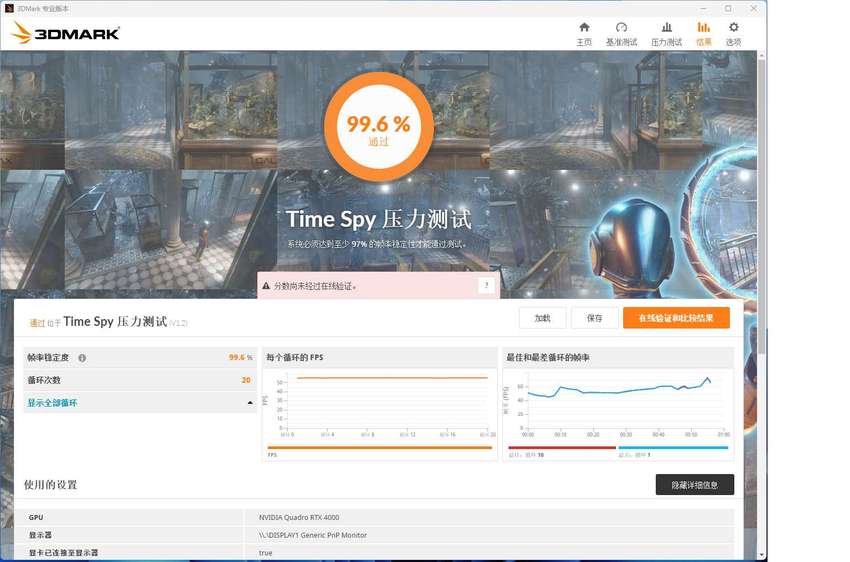Click the red worst-loop legend bar
850x562 pixels.
pyautogui.click(x=562, y=448)
